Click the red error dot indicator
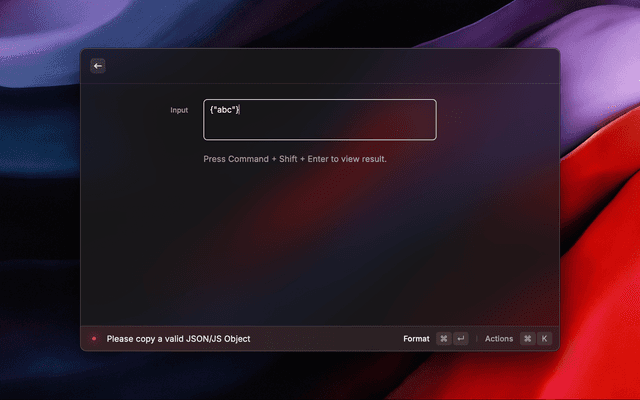The height and width of the screenshot is (400, 640). tap(94, 339)
